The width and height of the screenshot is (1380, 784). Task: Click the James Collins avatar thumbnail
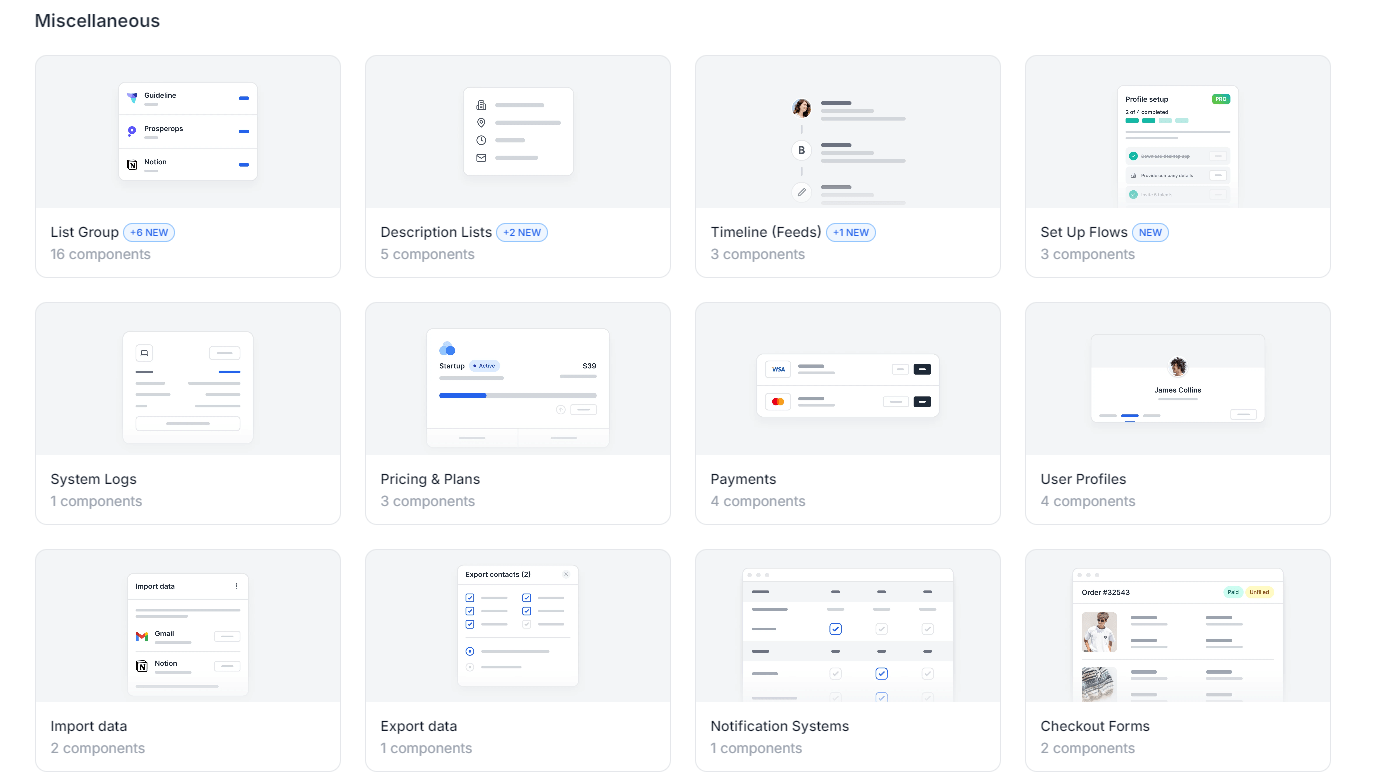point(1176,368)
